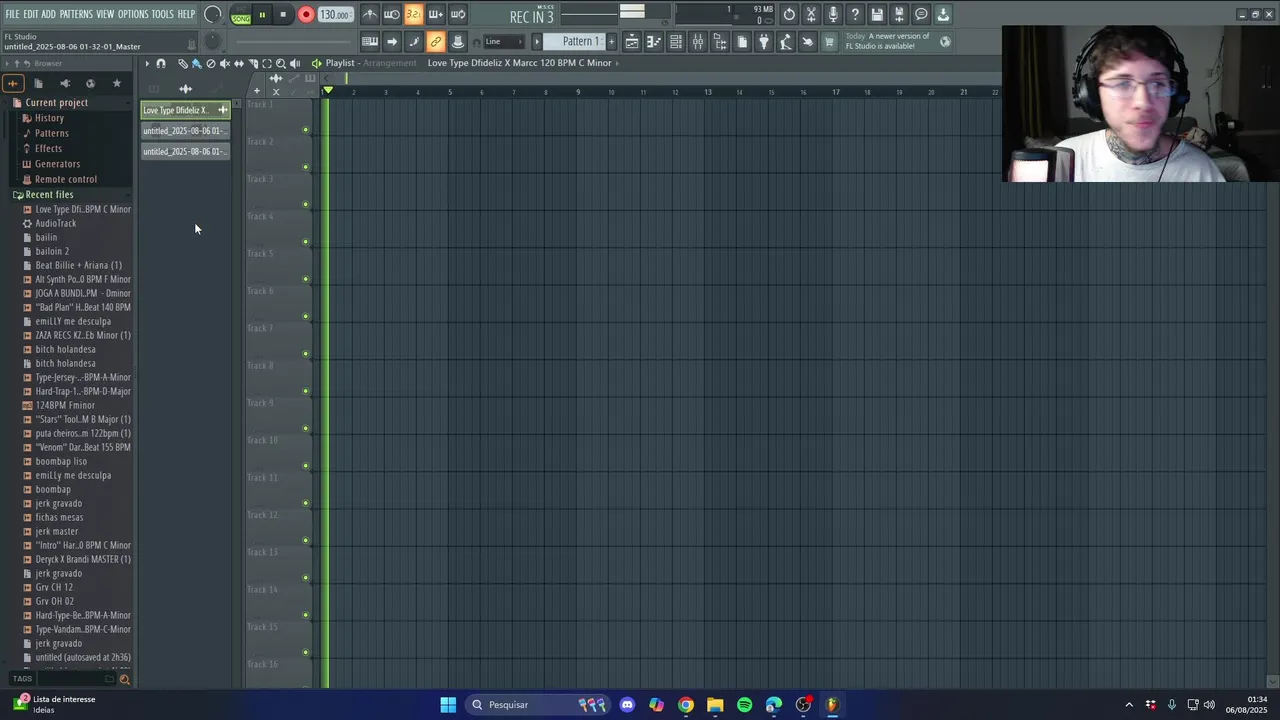This screenshot has height=720, width=1280.
Task: Toggle wait for input to start playing
Action: tap(392, 14)
